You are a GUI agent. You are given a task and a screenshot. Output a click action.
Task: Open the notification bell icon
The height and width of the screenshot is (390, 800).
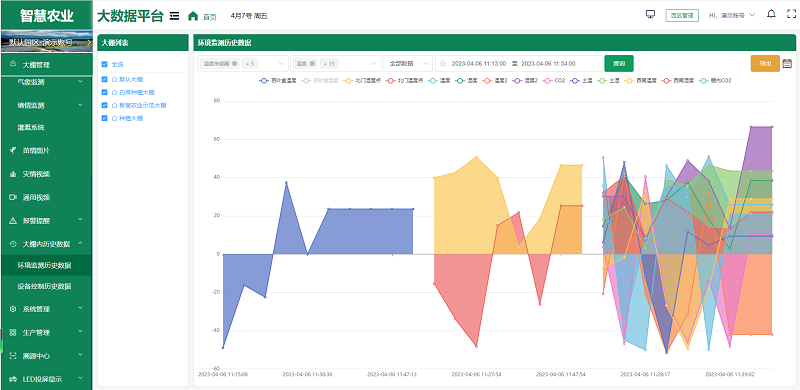pos(771,14)
